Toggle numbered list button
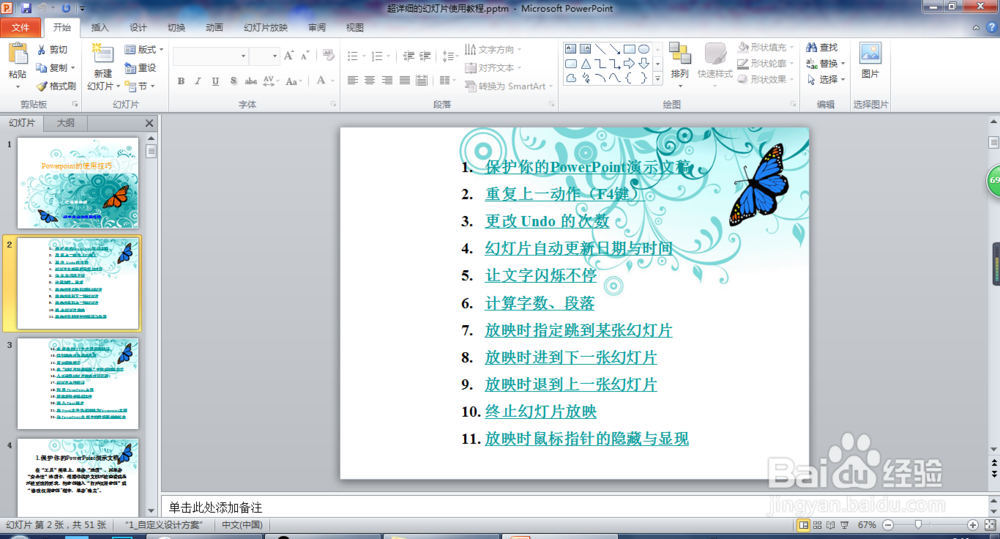 click(x=377, y=56)
